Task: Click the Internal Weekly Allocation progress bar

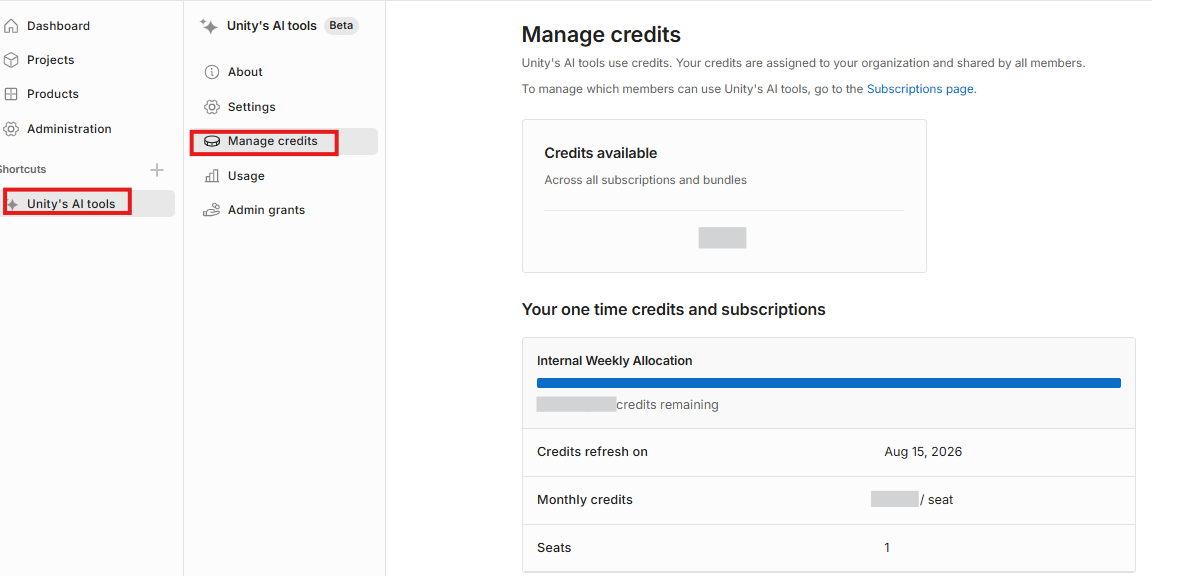Action: pyautogui.click(x=828, y=383)
